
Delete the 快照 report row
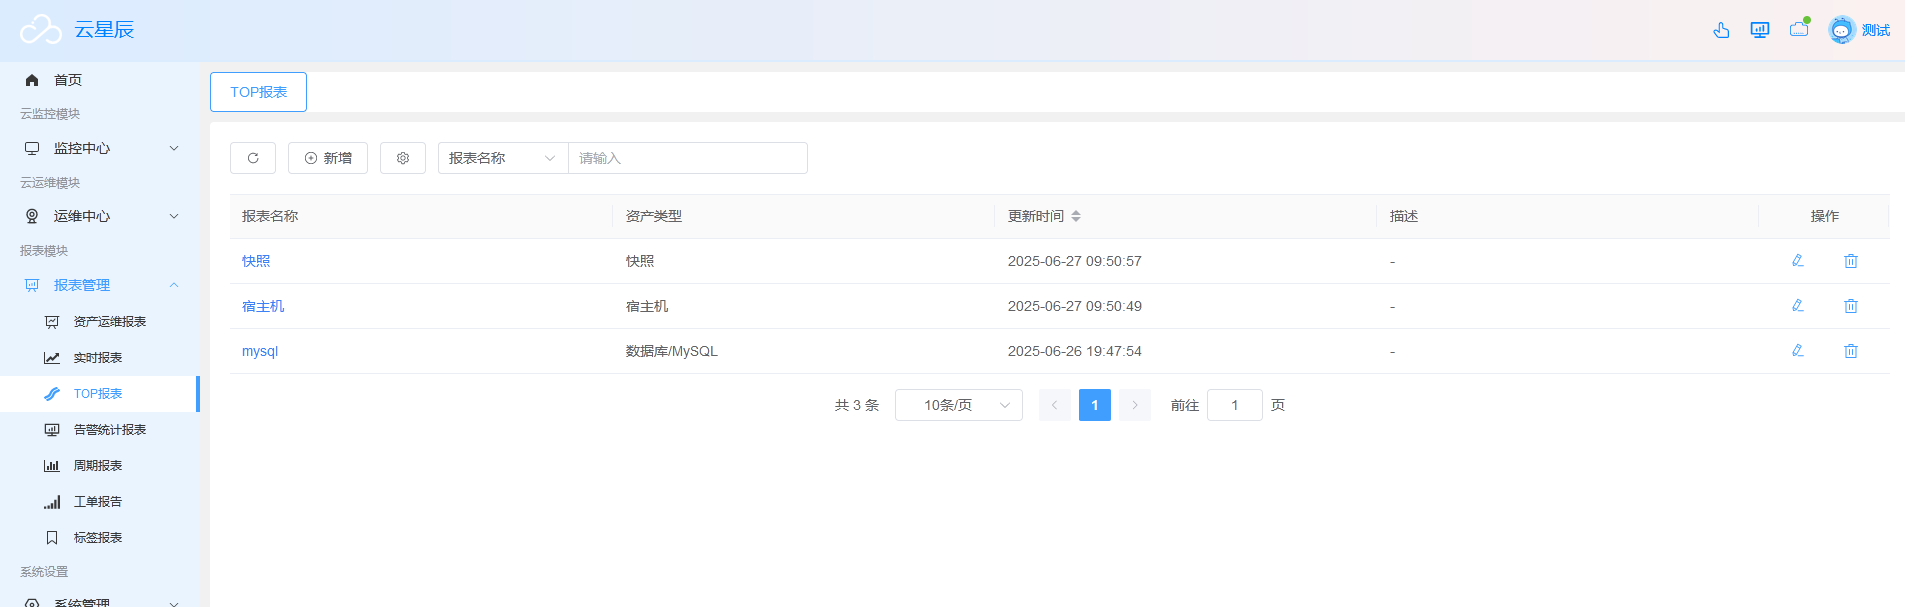point(1851,261)
